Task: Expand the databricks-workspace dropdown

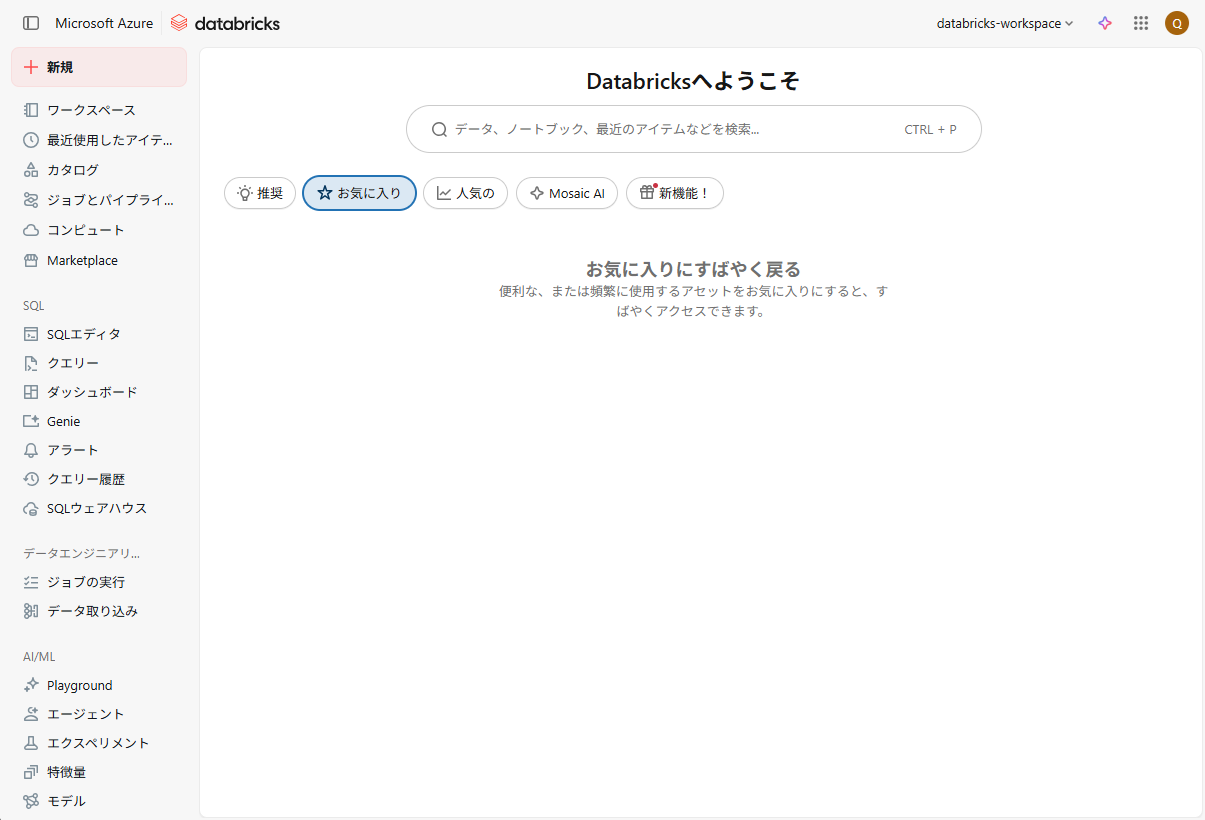Action: [1004, 23]
